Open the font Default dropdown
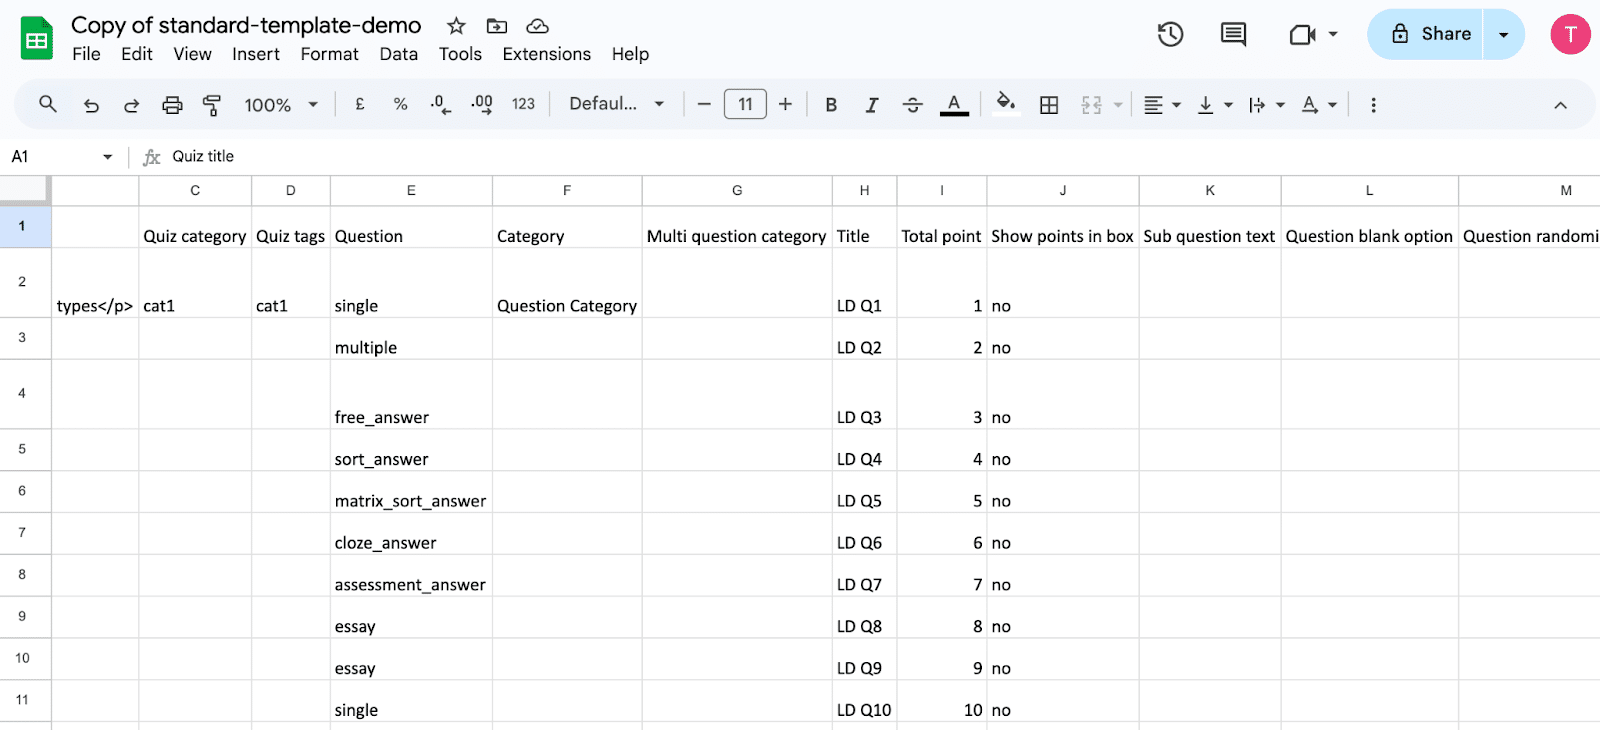 617,104
